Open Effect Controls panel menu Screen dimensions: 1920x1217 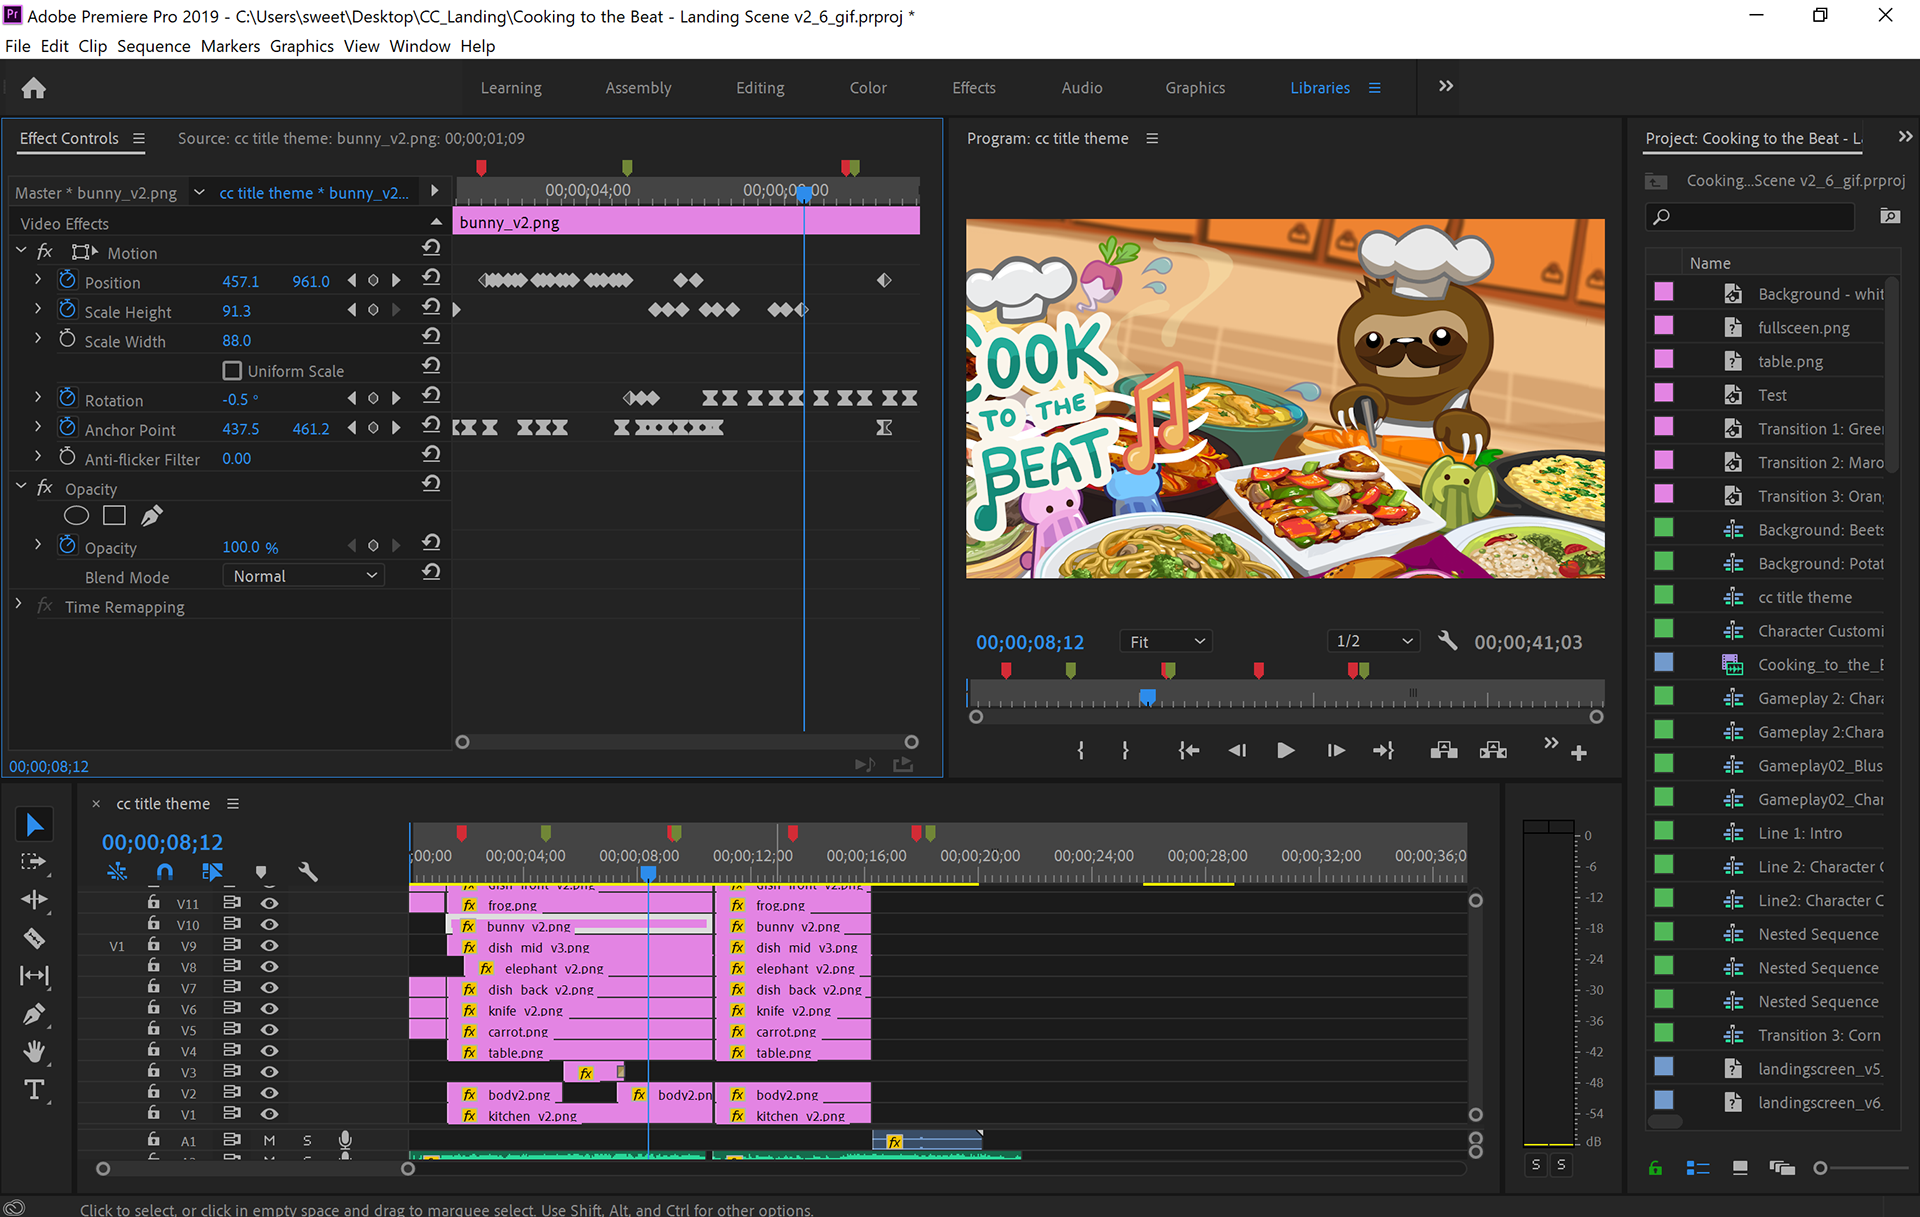[x=139, y=138]
